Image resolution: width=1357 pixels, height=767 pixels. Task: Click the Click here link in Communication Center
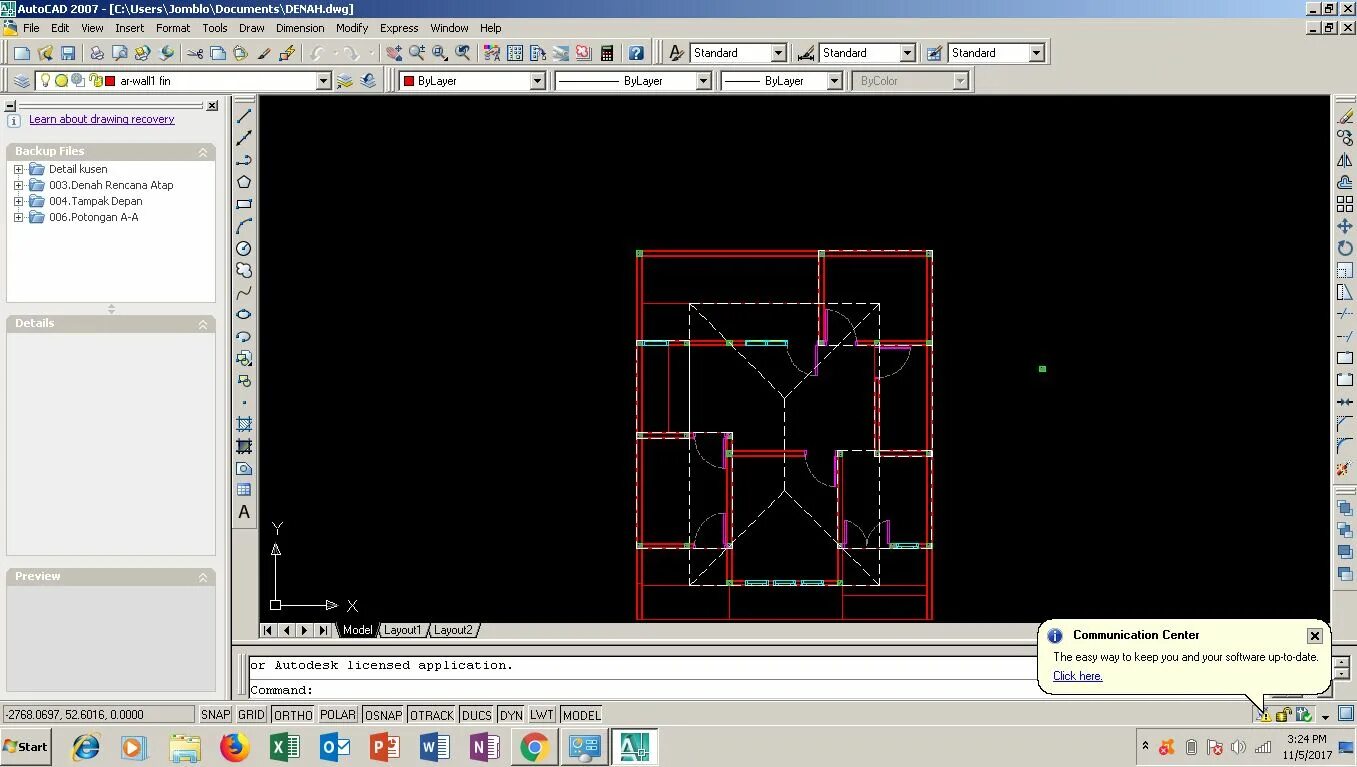click(1077, 676)
